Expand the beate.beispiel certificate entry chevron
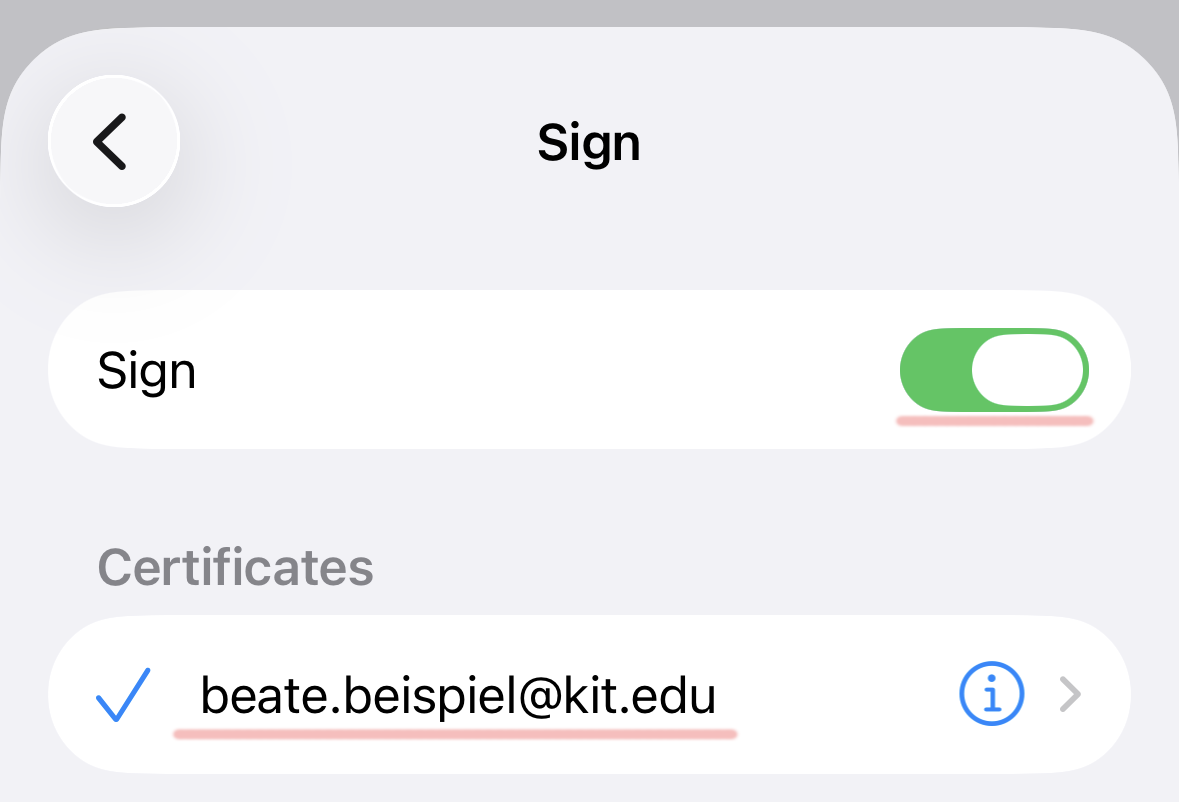 [x=1070, y=694]
